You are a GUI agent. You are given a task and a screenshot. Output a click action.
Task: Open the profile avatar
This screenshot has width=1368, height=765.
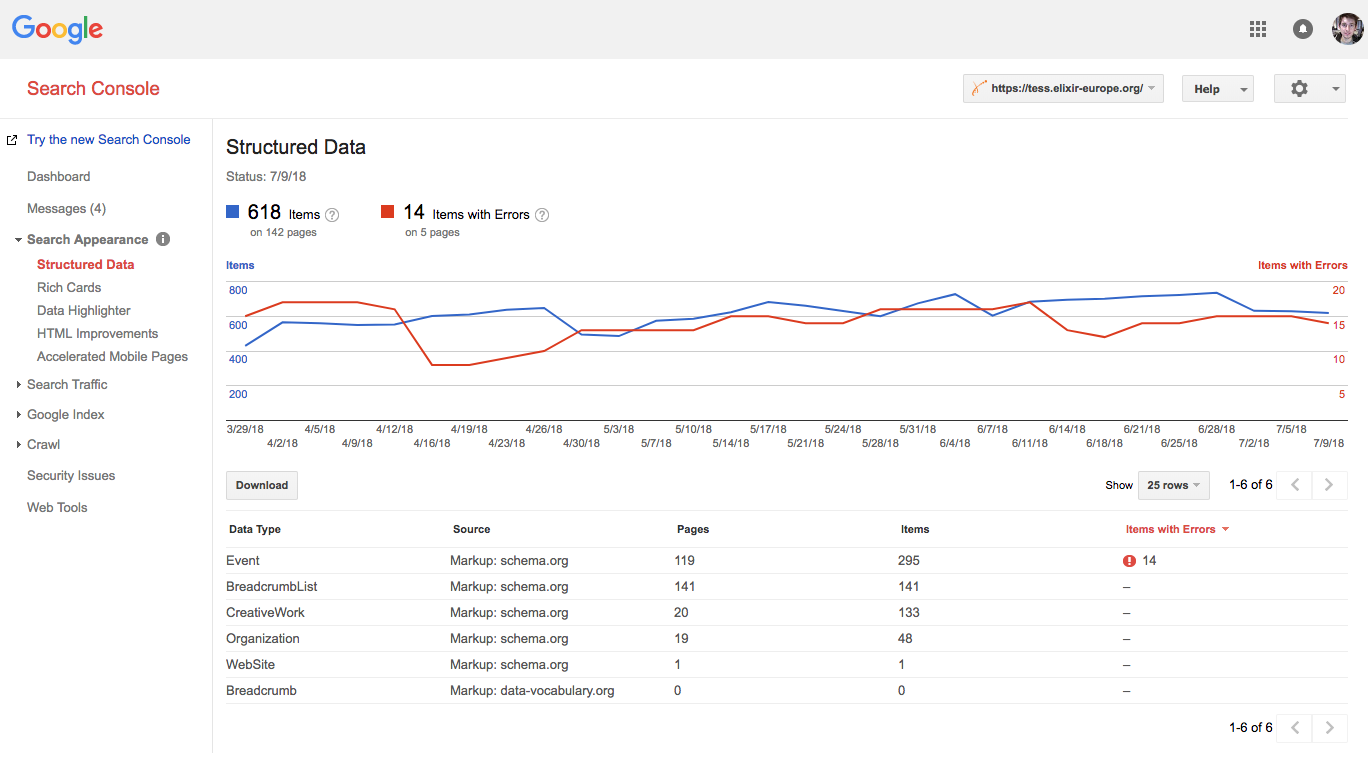1347,28
